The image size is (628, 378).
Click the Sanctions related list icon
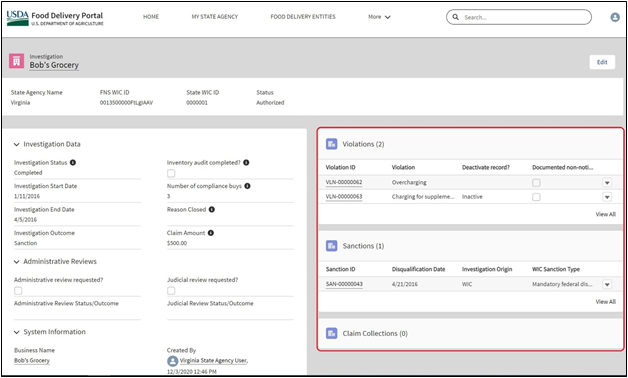pyautogui.click(x=332, y=246)
